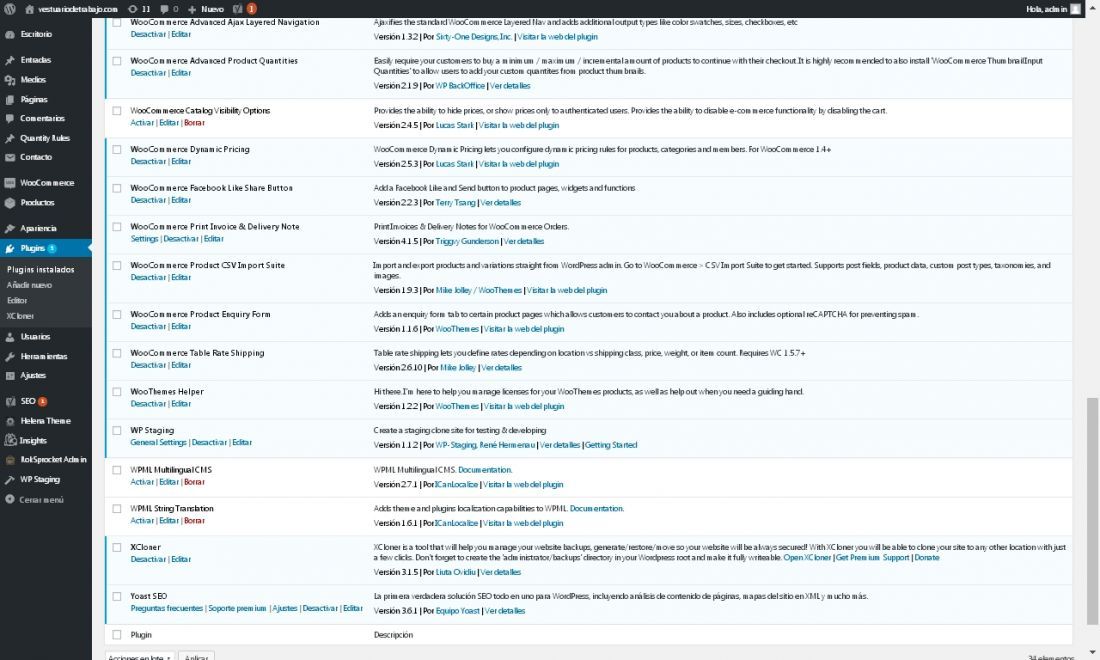
Task: Click the Insights sidebar icon
Action: tap(10, 440)
